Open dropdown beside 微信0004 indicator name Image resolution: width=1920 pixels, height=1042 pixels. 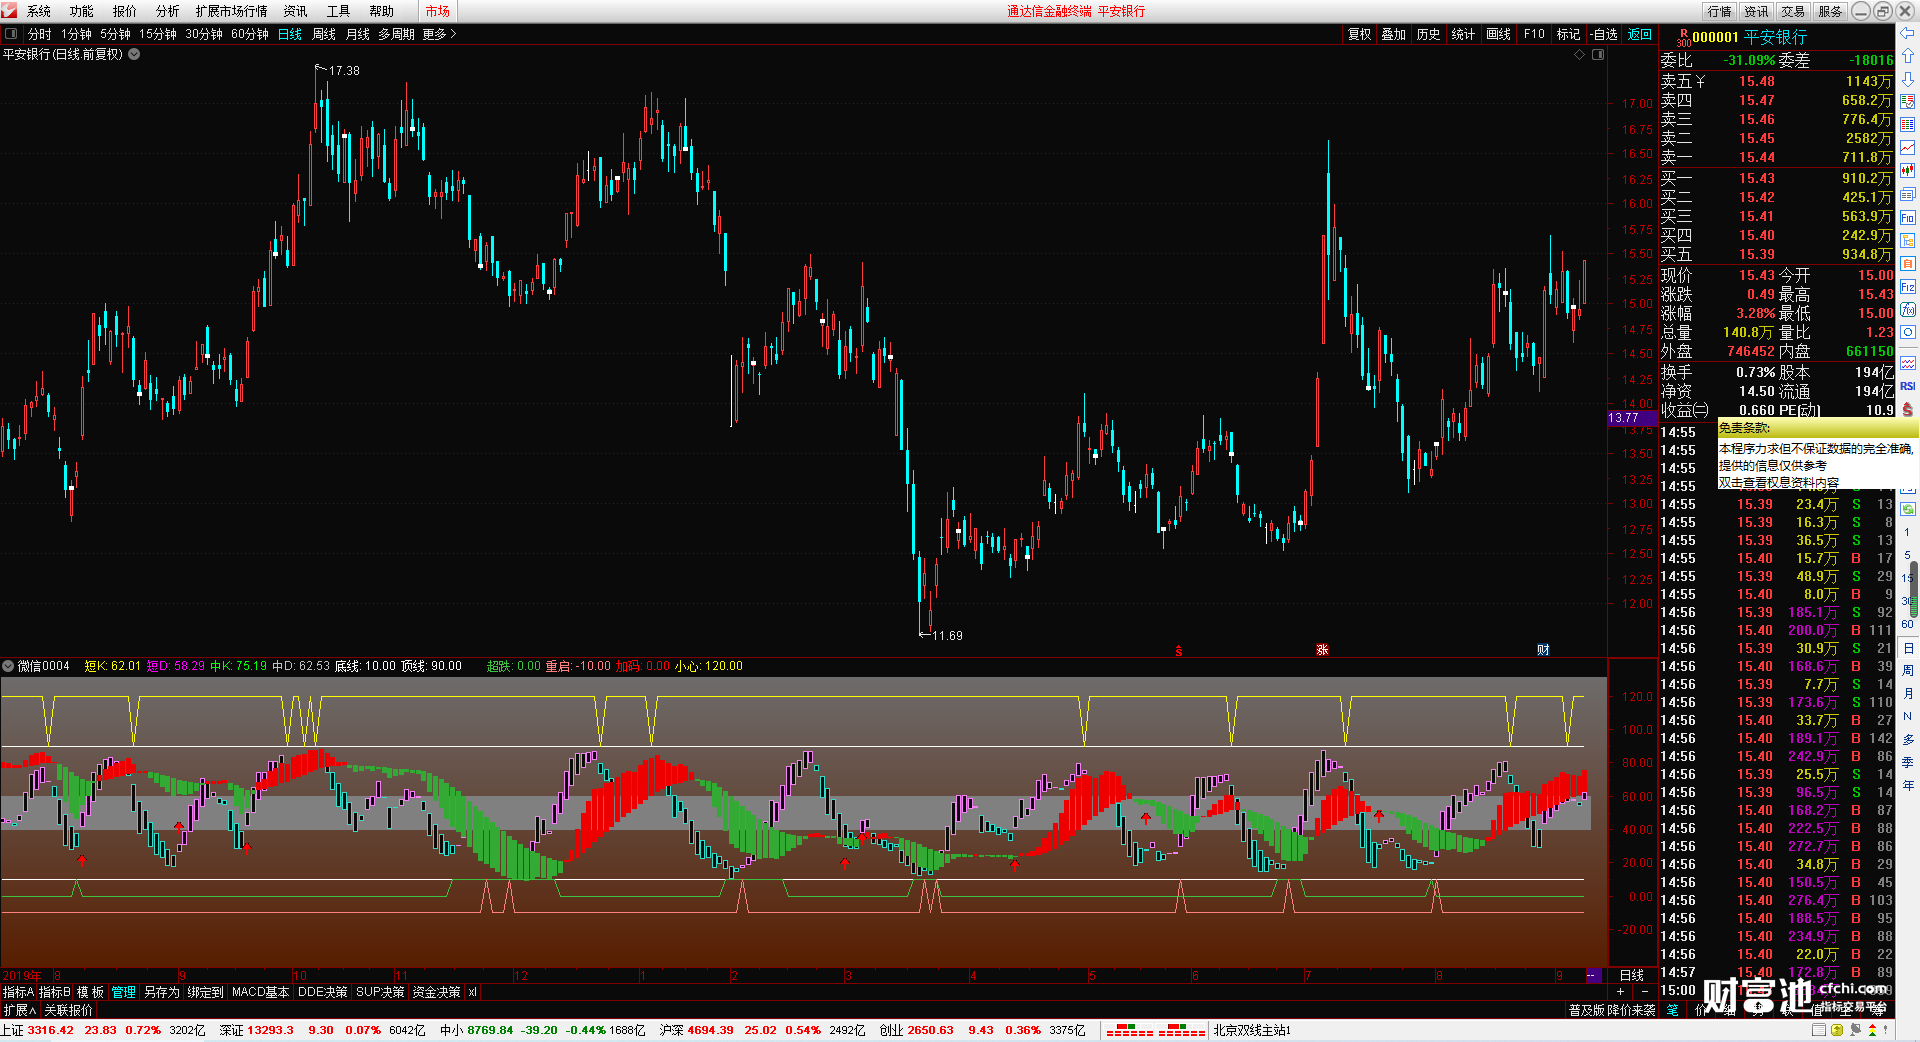pos(8,666)
